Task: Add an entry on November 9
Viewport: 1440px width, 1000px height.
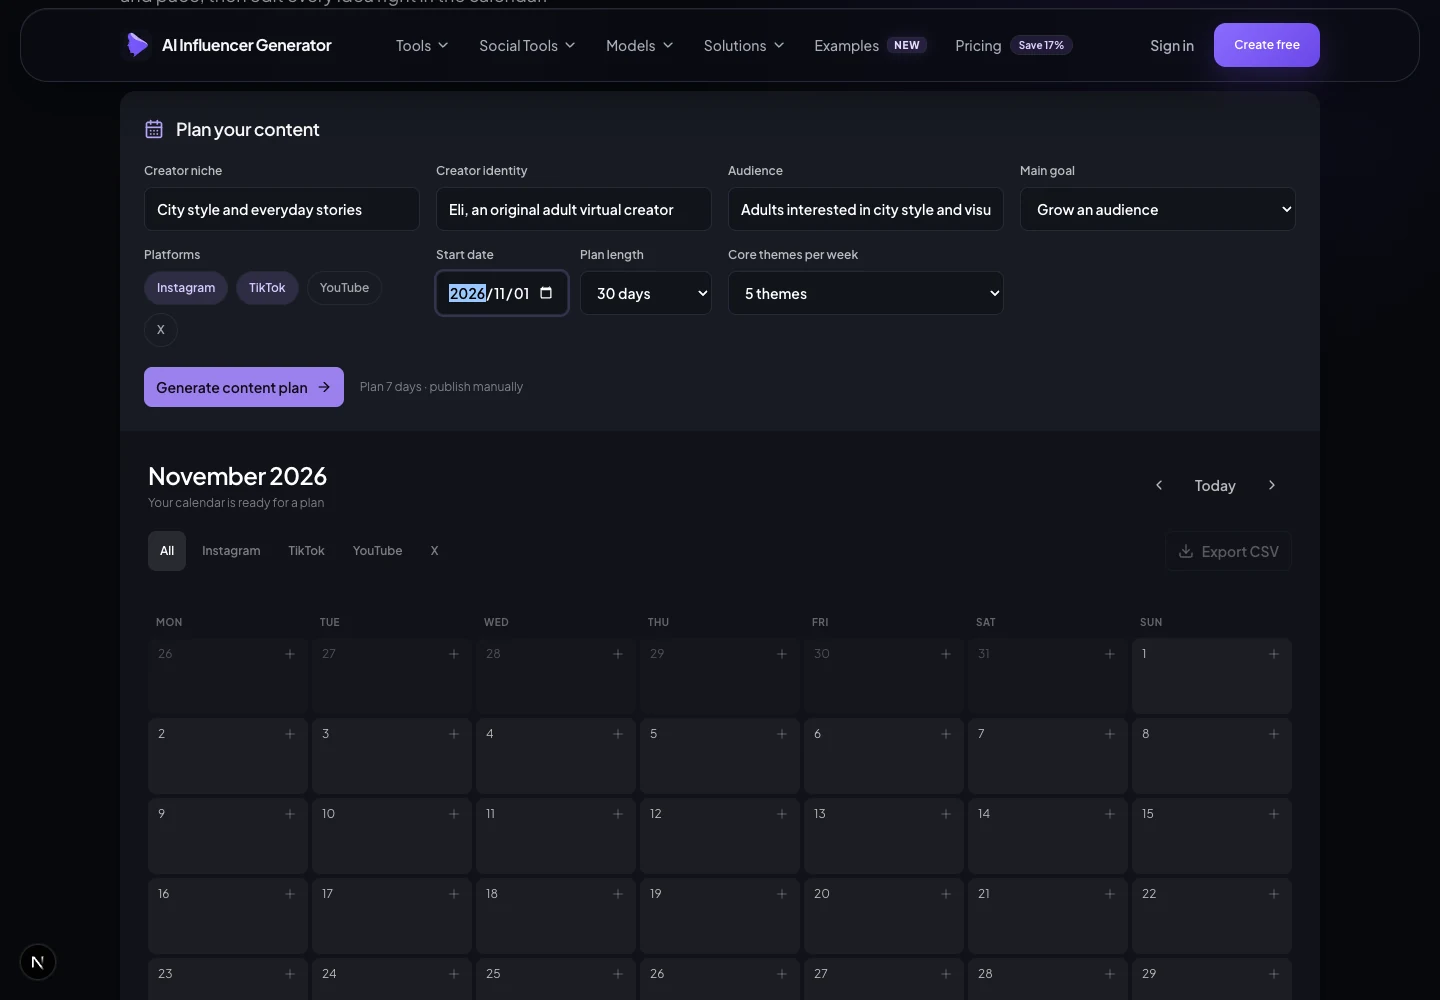Action: click(290, 814)
